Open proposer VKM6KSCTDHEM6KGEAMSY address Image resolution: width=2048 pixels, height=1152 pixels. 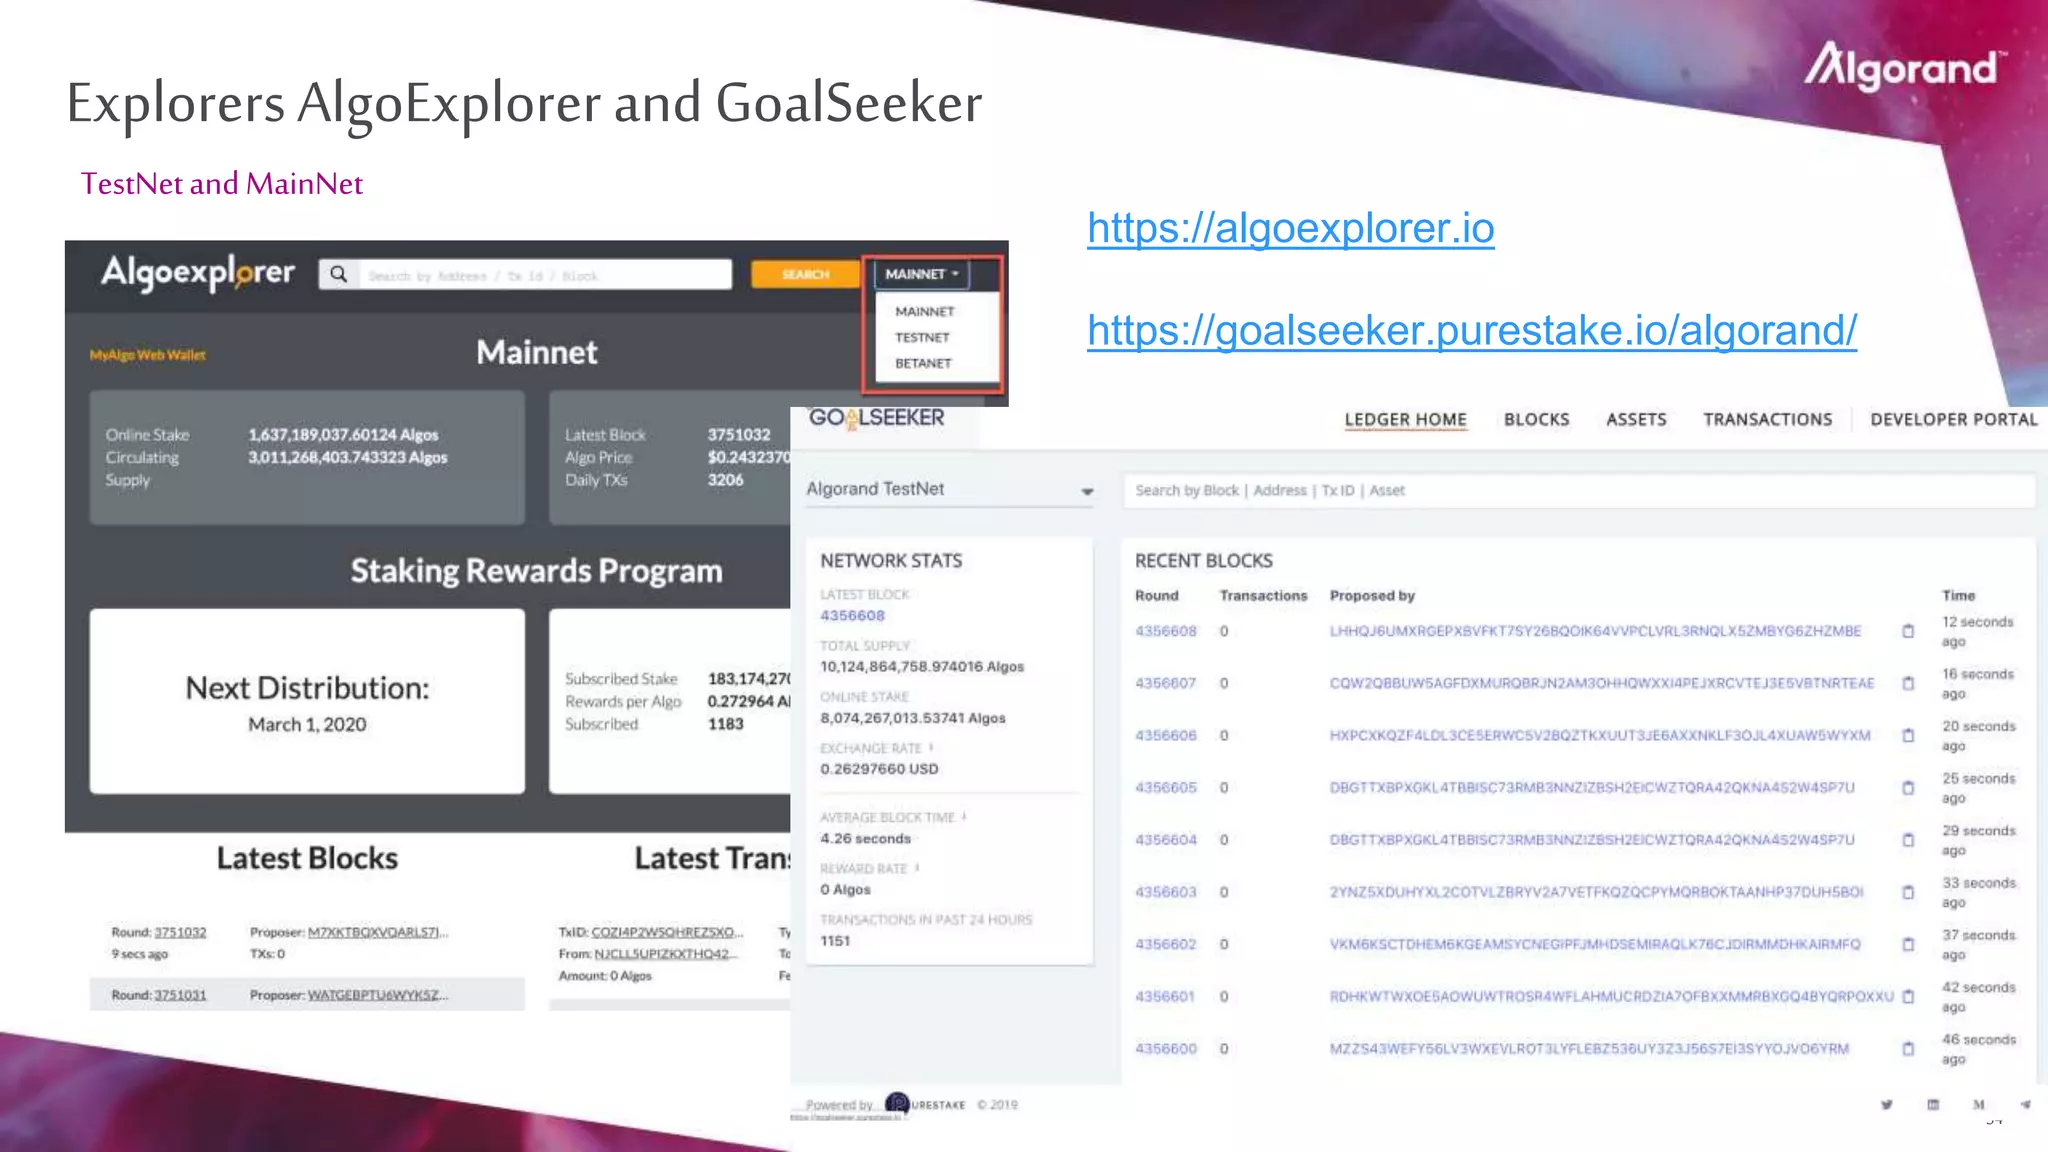(1595, 944)
